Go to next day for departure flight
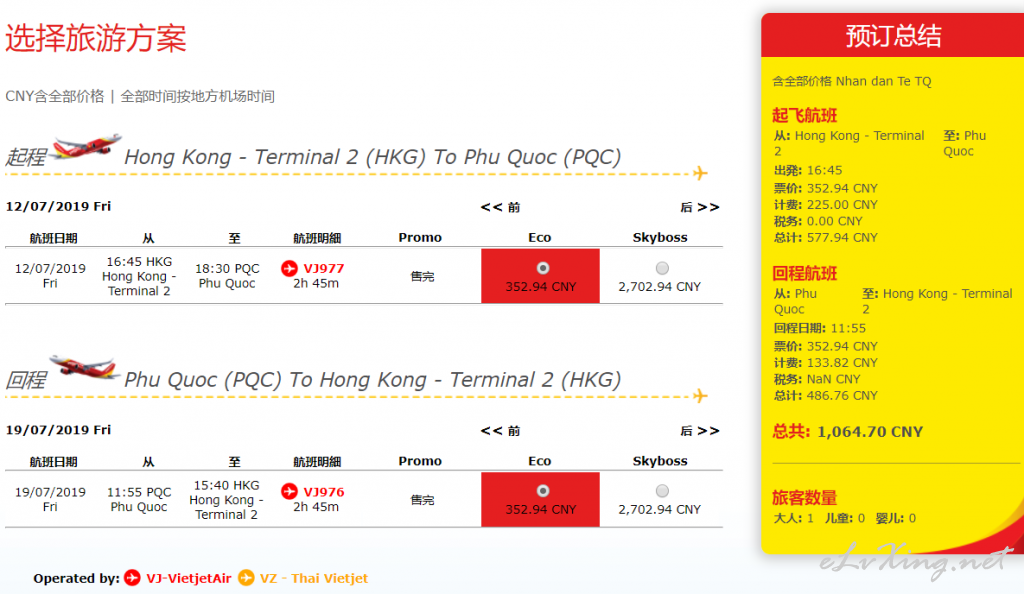 [x=699, y=207]
